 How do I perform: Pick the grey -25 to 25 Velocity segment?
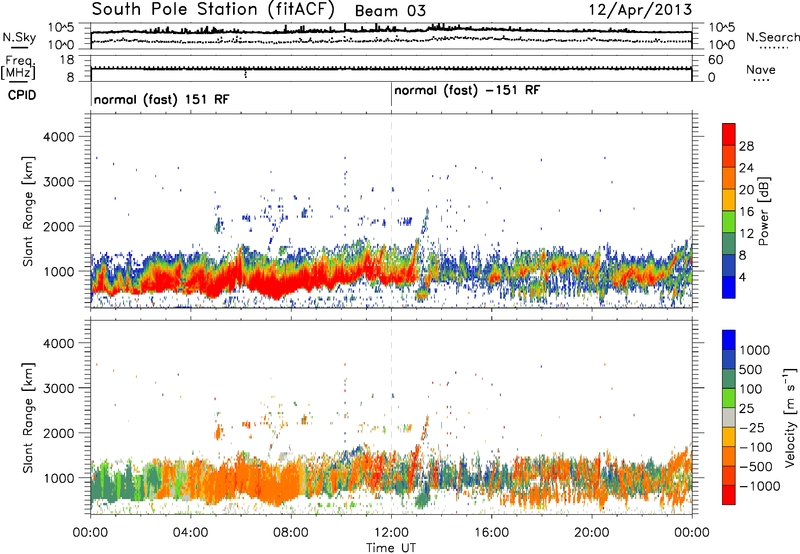pos(729,417)
